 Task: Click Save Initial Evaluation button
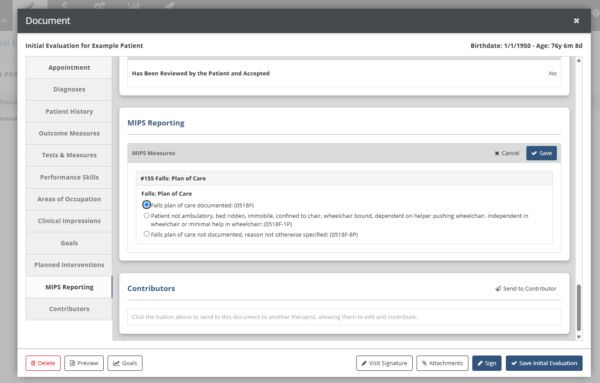coord(544,363)
